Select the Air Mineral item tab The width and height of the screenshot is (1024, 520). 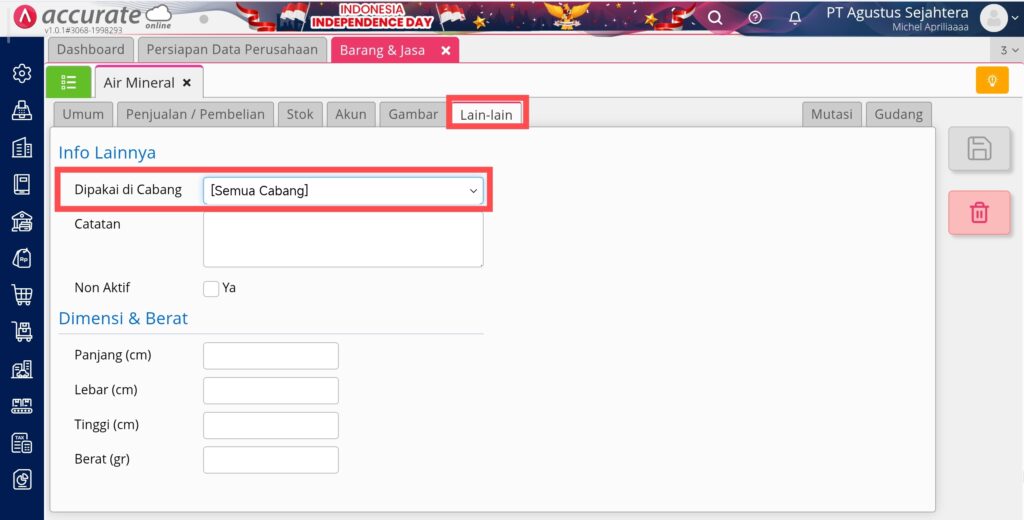click(x=139, y=83)
